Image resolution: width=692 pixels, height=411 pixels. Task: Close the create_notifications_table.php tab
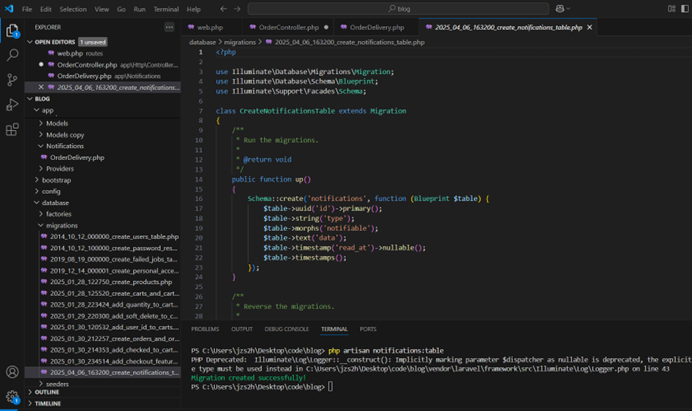tap(591, 27)
